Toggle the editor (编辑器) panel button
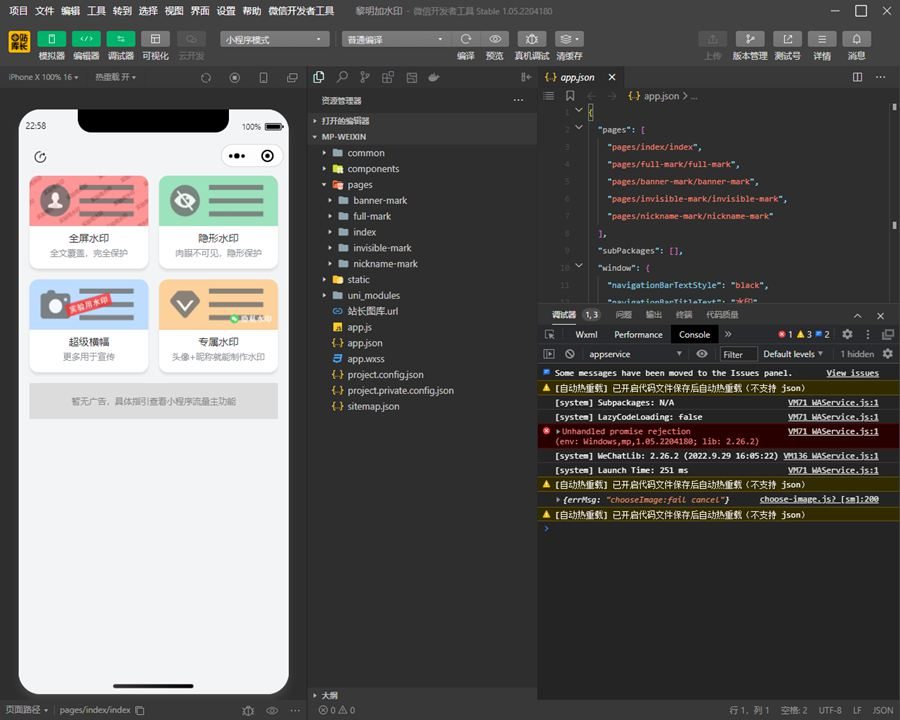The width and height of the screenshot is (900, 720). 86,39
